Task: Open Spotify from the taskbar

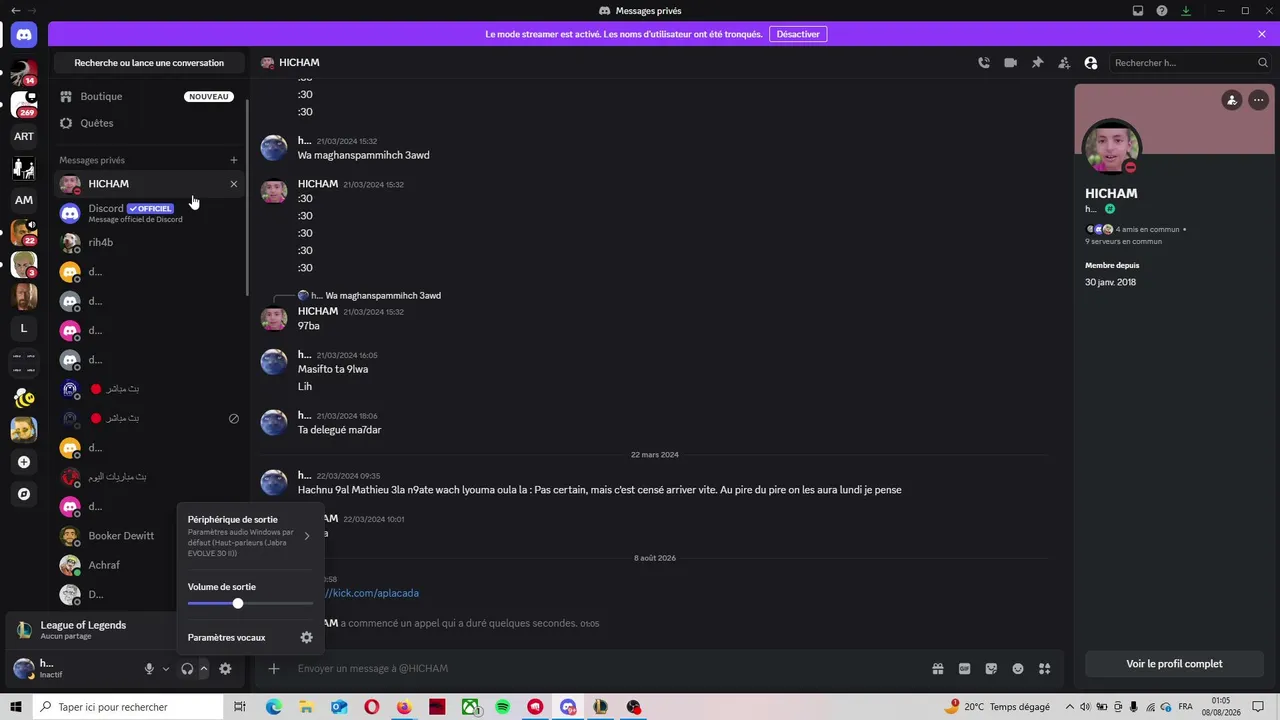Action: click(x=503, y=707)
